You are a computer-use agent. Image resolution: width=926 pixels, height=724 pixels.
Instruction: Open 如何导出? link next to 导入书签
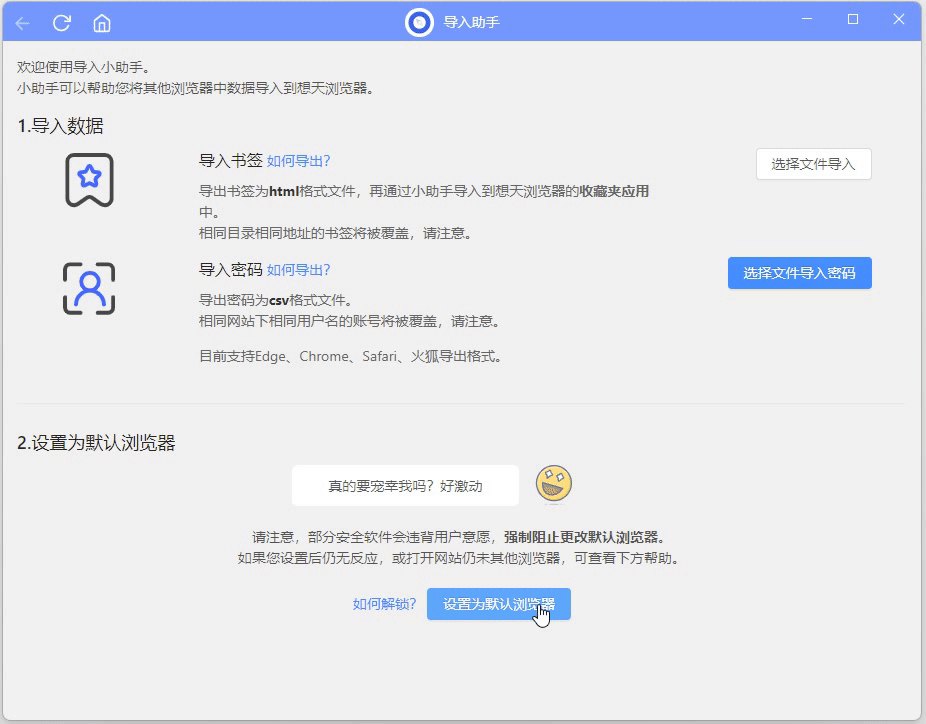coord(298,161)
